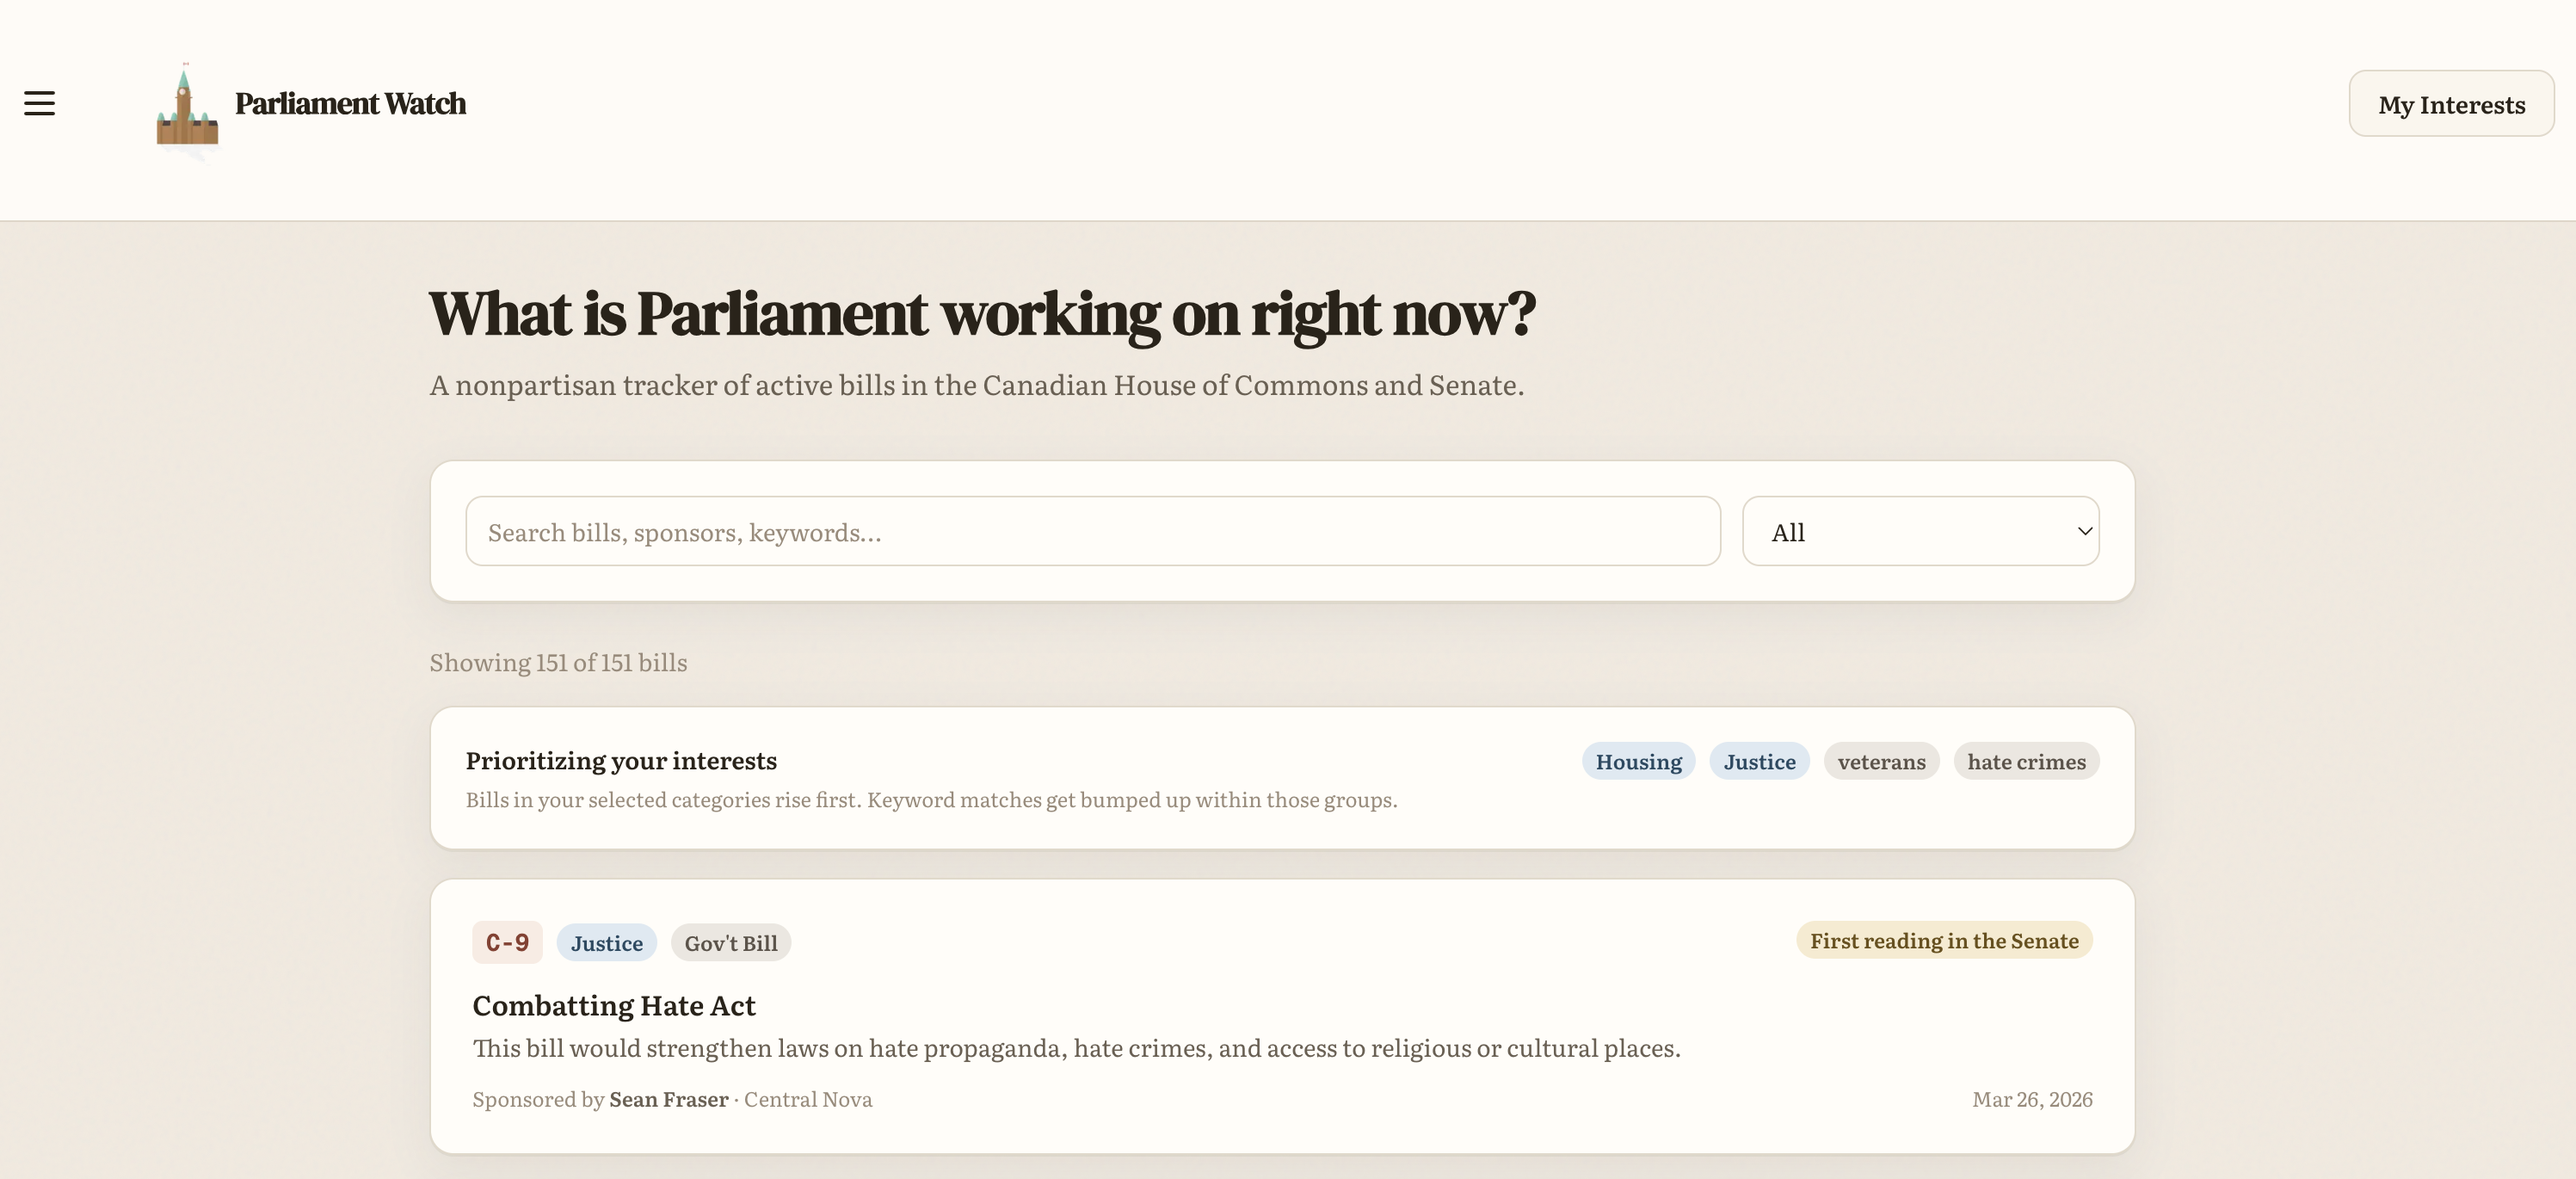The image size is (2576, 1179).
Task: Select the All category combo box
Action: tap(1920, 531)
